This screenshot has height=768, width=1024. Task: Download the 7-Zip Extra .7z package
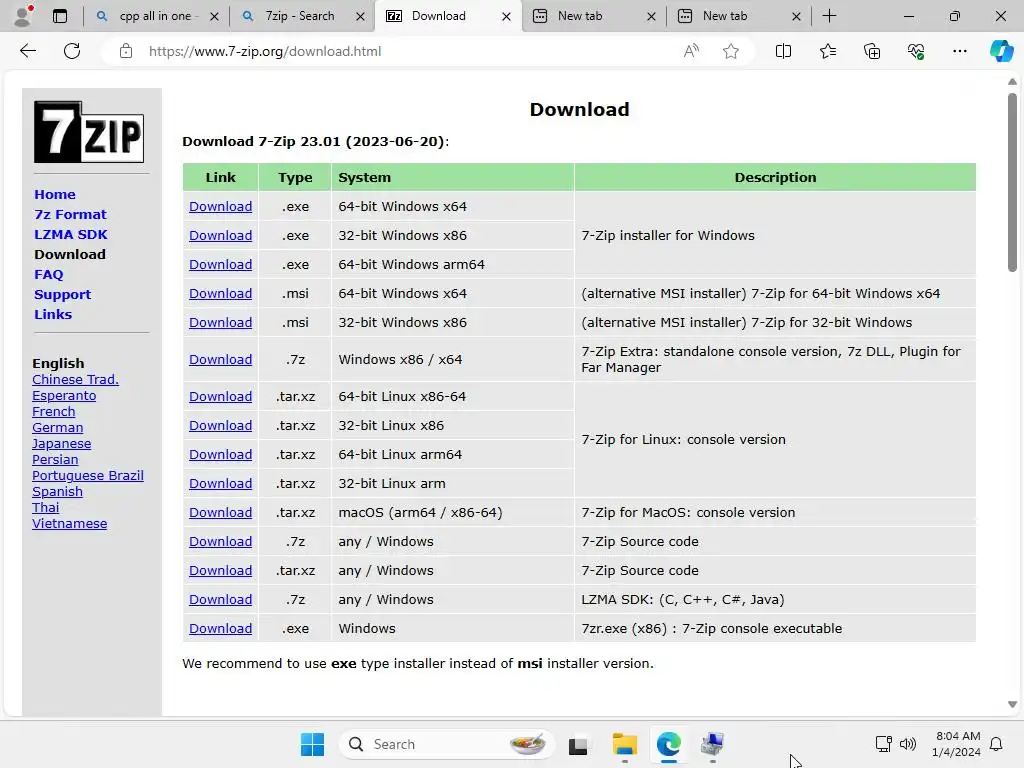click(220, 359)
